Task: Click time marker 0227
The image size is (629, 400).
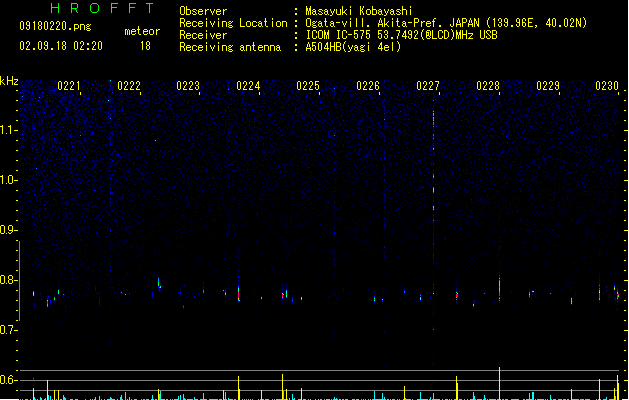Action: tap(428, 86)
